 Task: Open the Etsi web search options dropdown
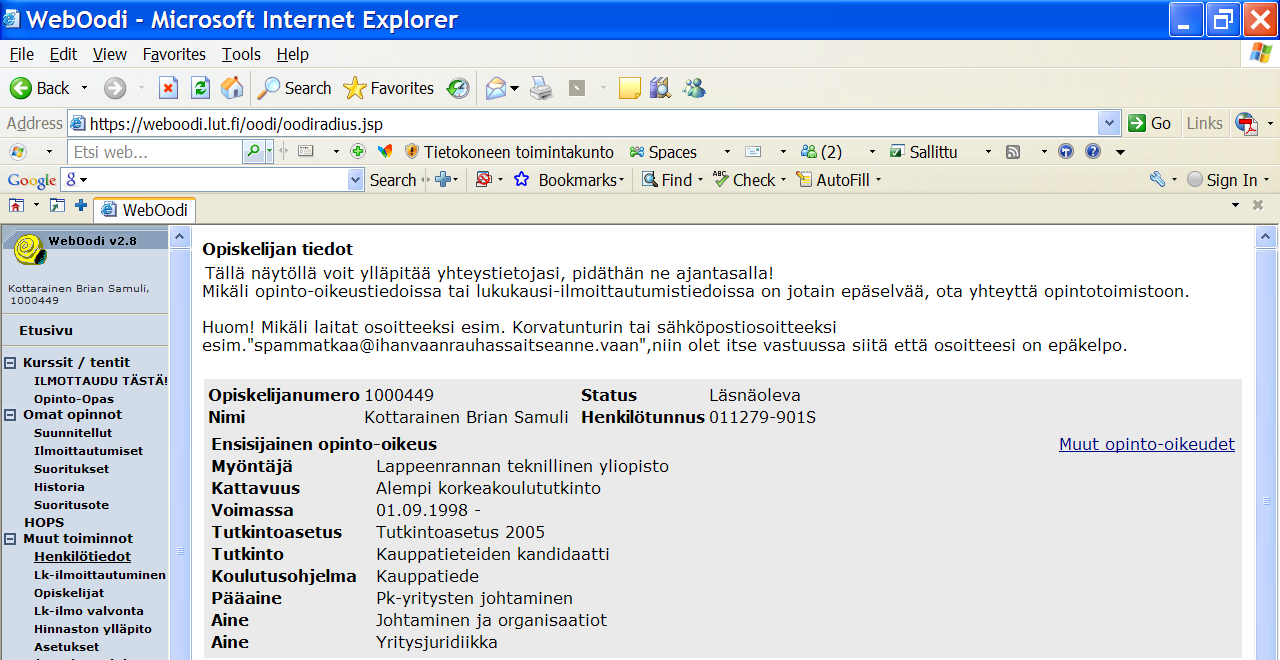coord(269,152)
